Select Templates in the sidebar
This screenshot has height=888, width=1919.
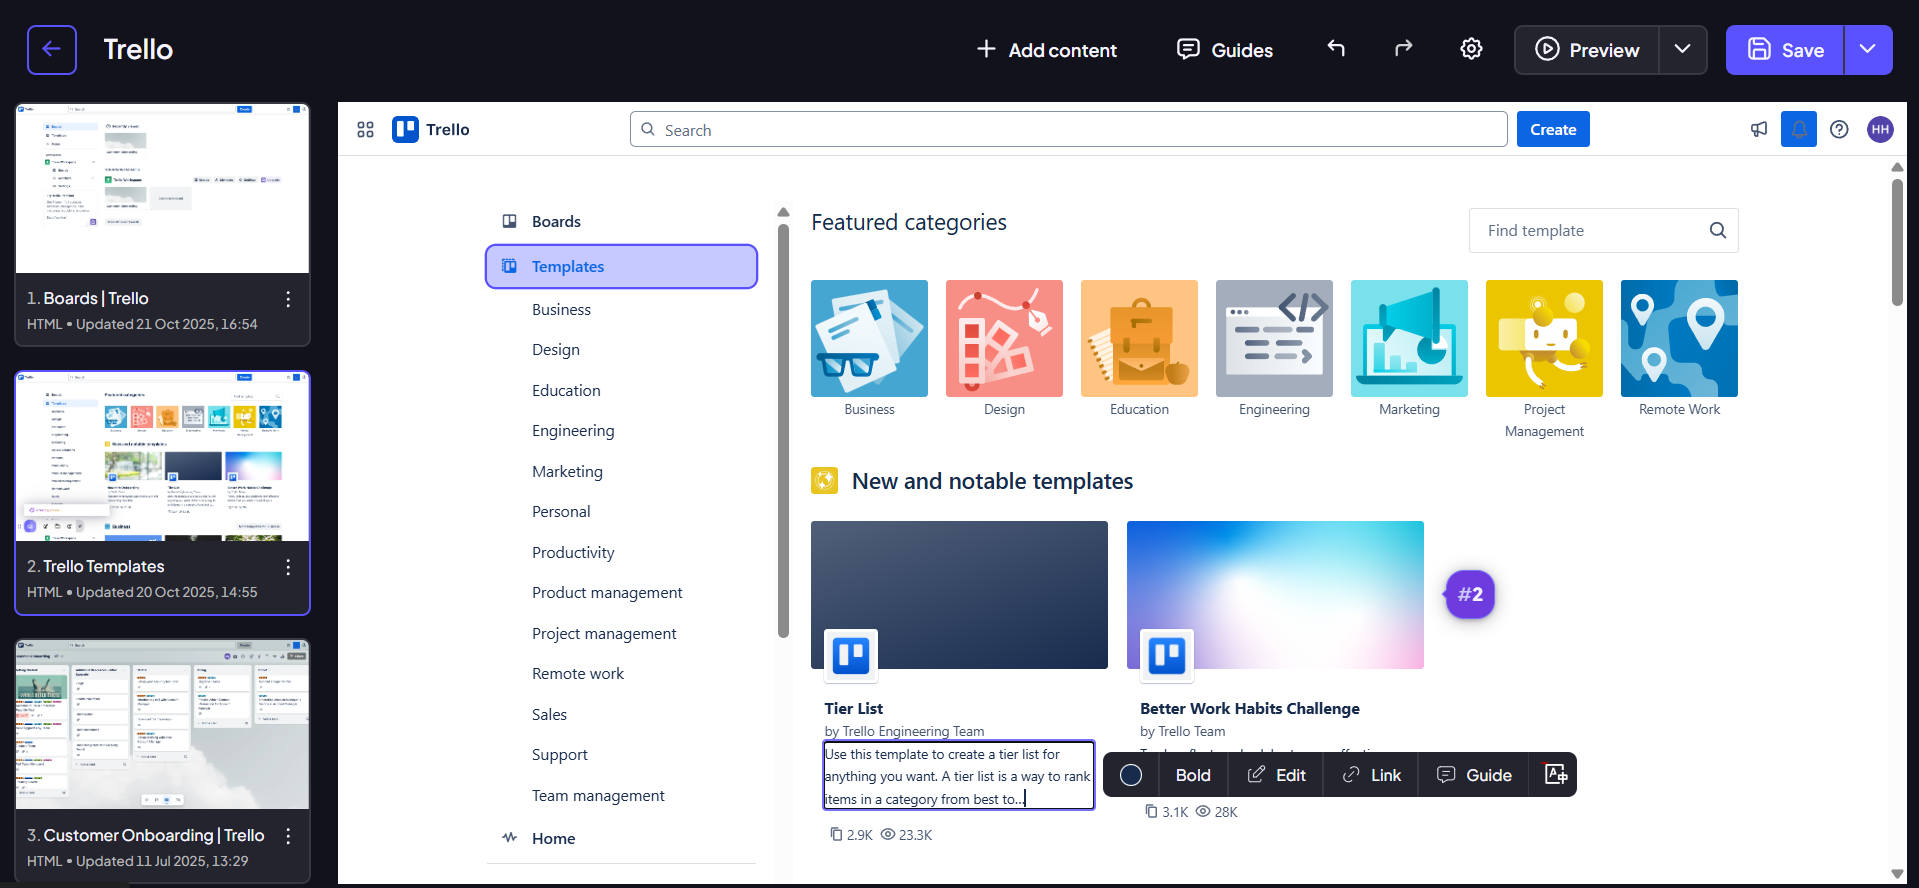(x=621, y=267)
